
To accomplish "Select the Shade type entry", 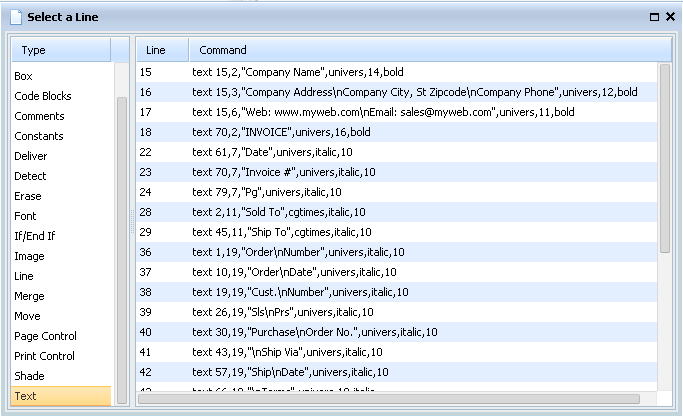I will [30, 376].
